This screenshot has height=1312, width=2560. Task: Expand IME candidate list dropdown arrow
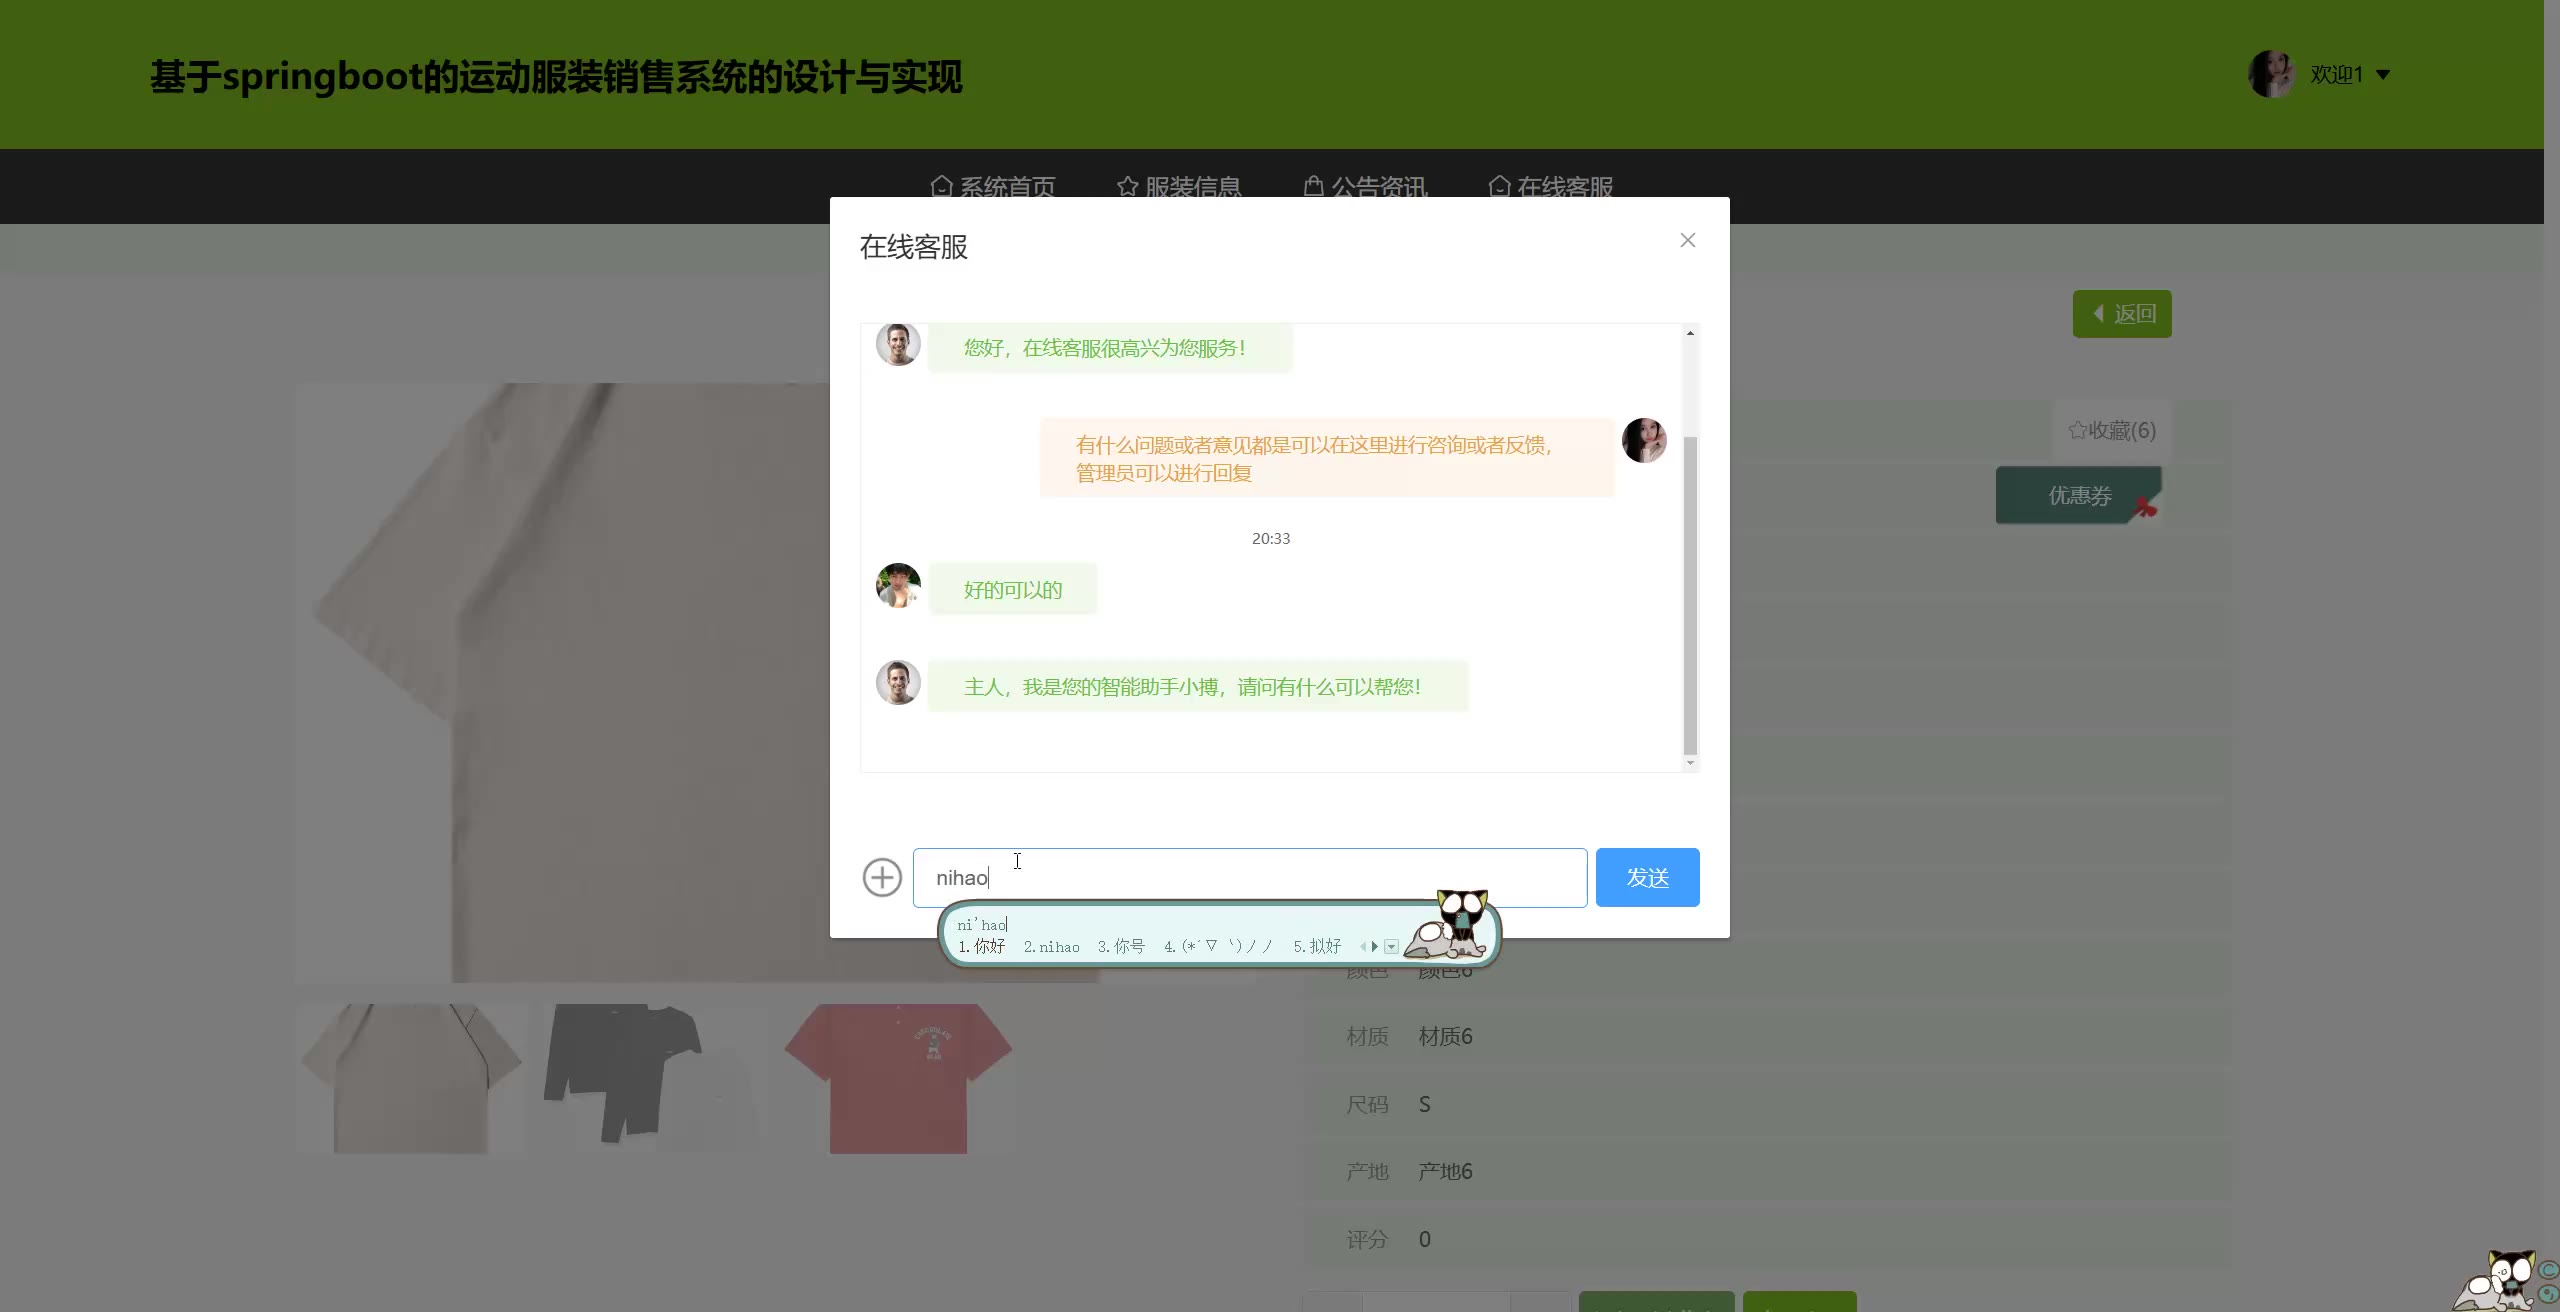pos(1391,946)
